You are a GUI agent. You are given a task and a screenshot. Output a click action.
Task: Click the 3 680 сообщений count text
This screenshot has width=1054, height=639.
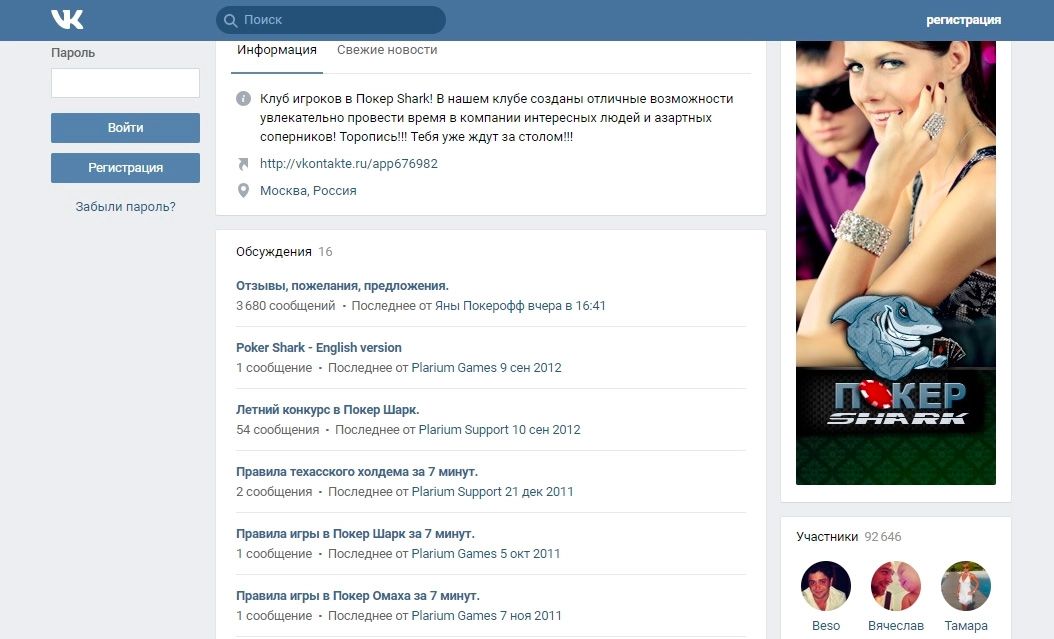click(286, 306)
